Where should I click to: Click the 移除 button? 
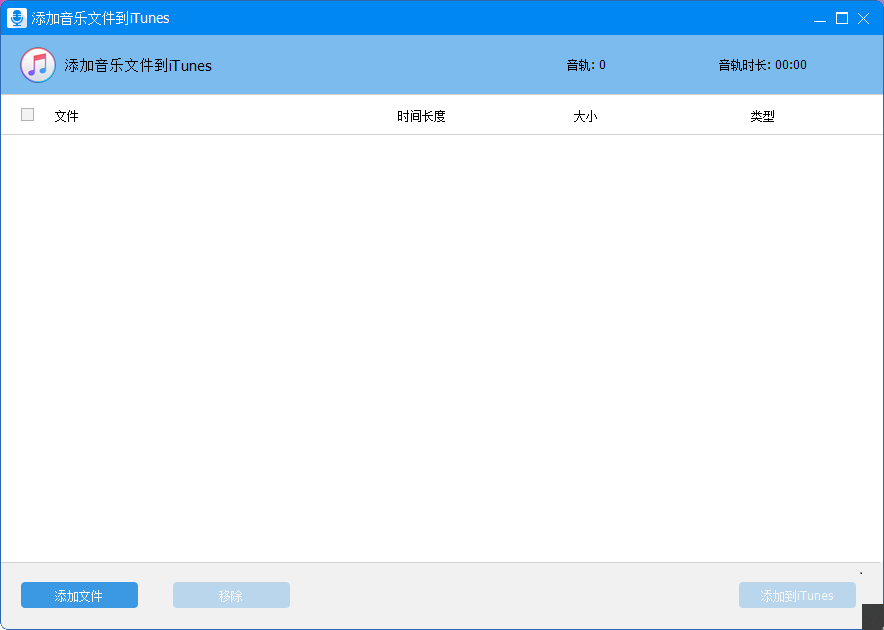231,595
